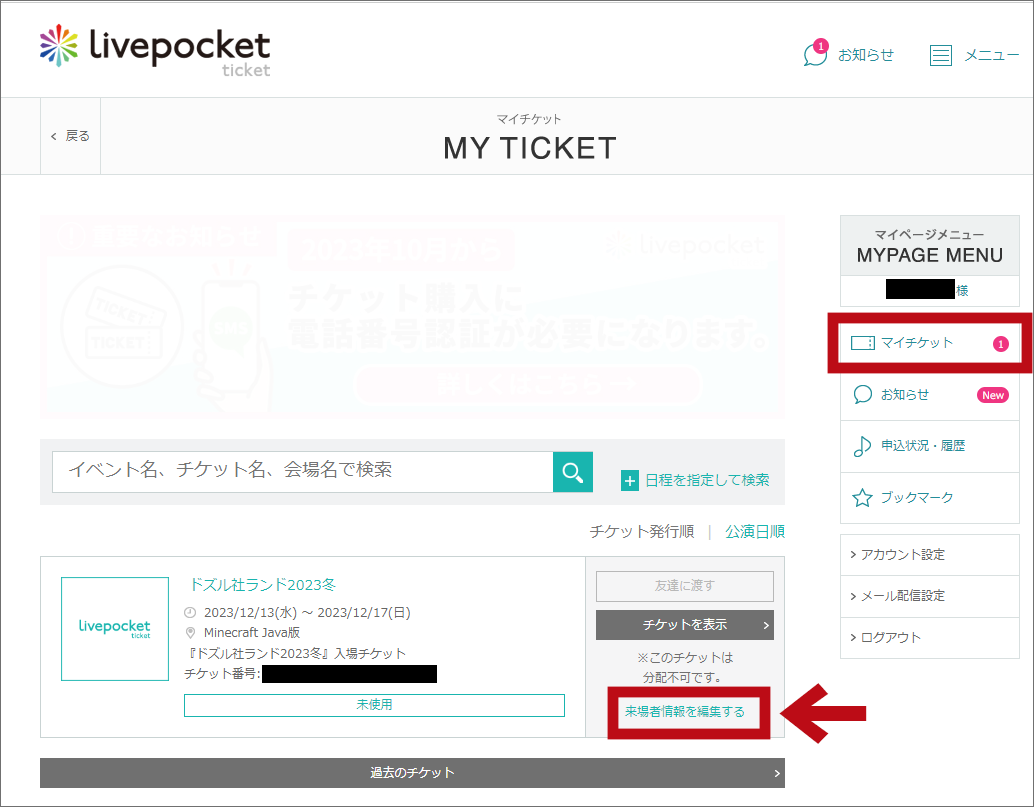Click the teal search magnifier button
The width and height of the screenshot is (1034, 807).
click(x=572, y=472)
